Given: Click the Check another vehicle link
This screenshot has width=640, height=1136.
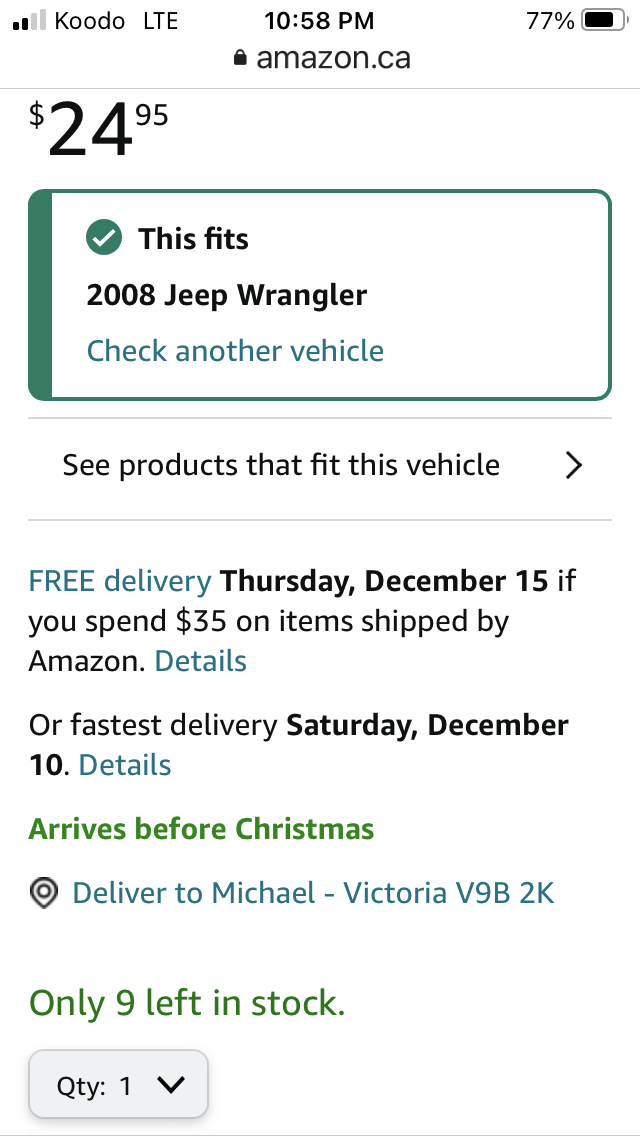Looking at the screenshot, I should (x=235, y=351).
